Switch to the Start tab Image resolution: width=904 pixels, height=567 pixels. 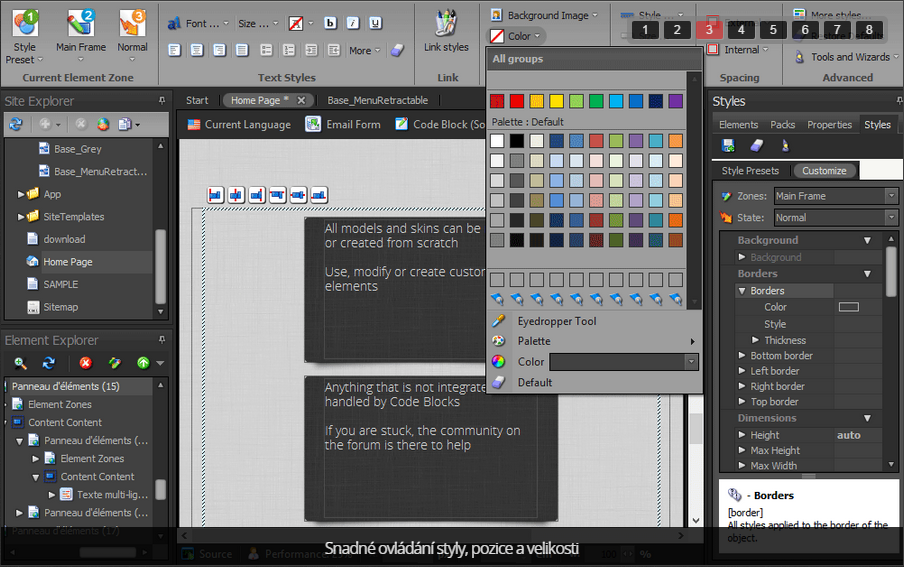[197, 100]
